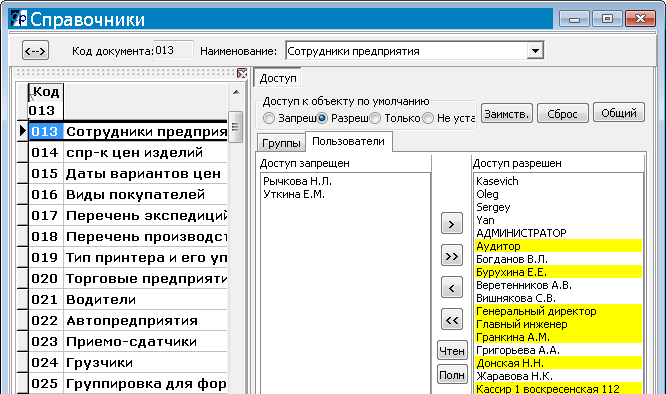Image resolution: width=666 pixels, height=394 pixels.
Task: Select the Только radio button
Action: coord(375,118)
